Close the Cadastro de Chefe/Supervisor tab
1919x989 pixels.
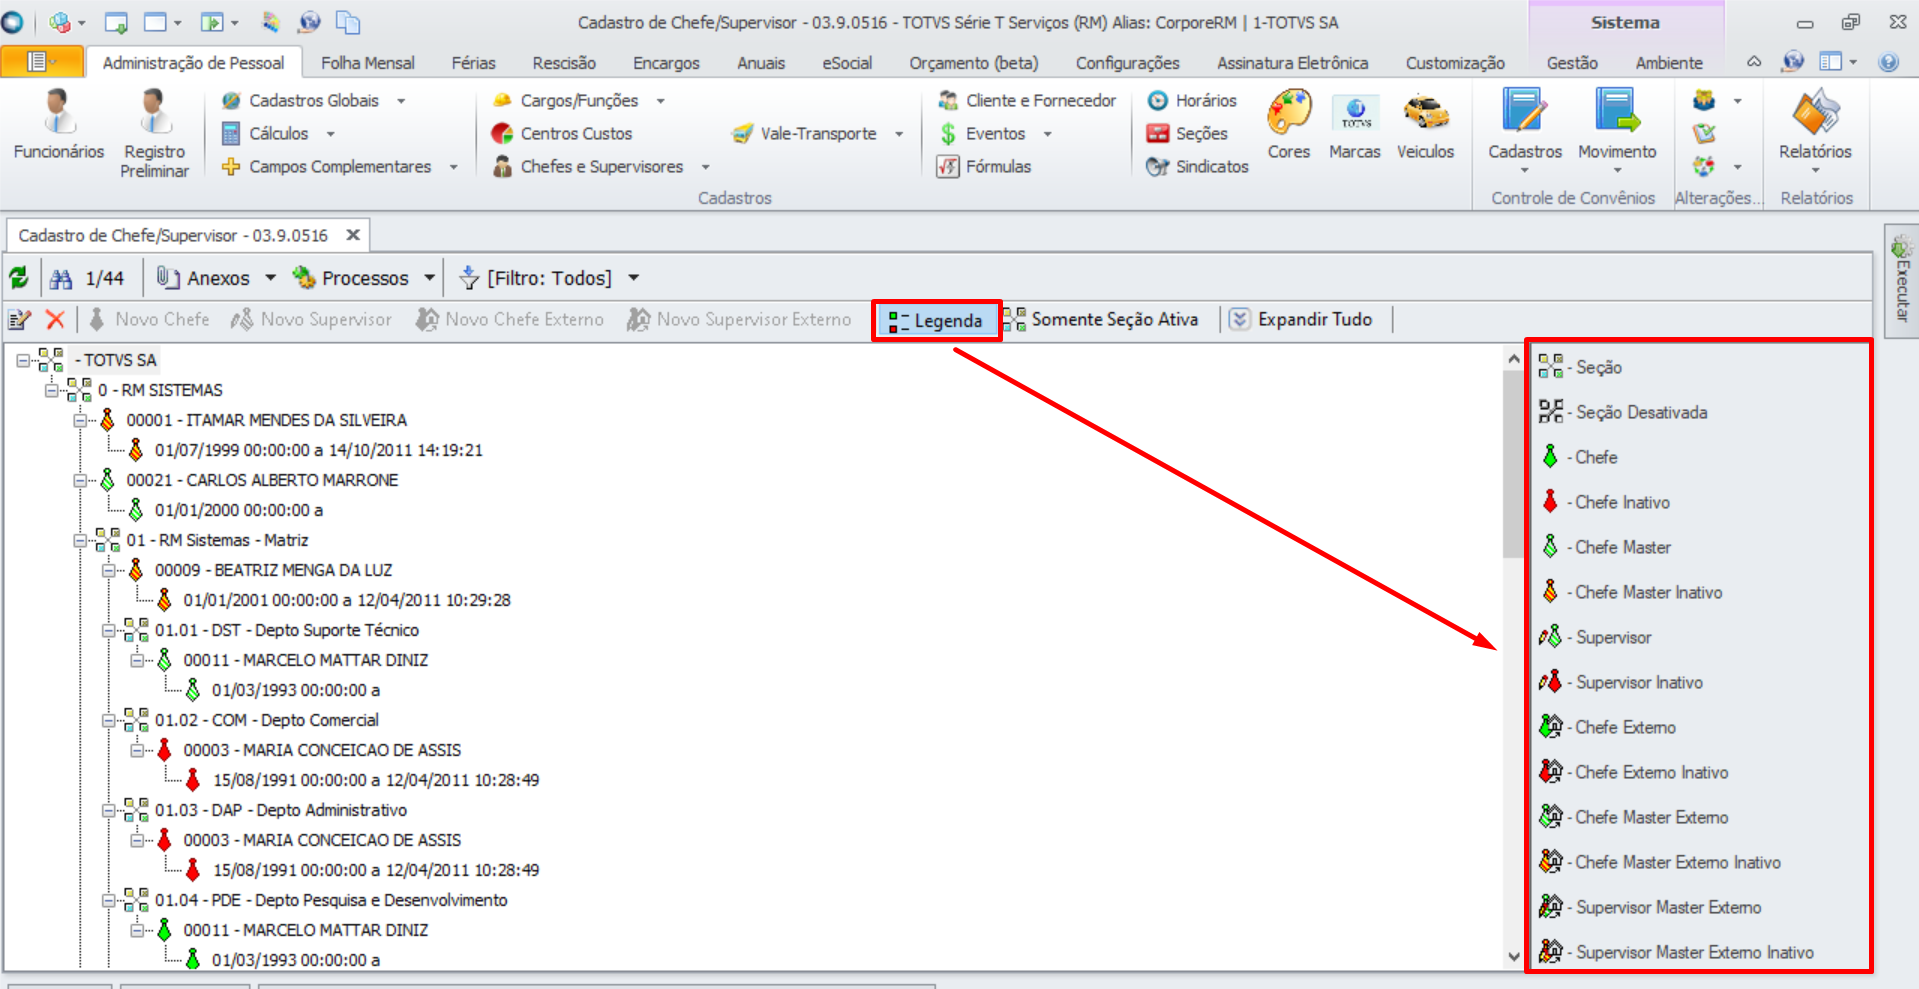tap(353, 235)
